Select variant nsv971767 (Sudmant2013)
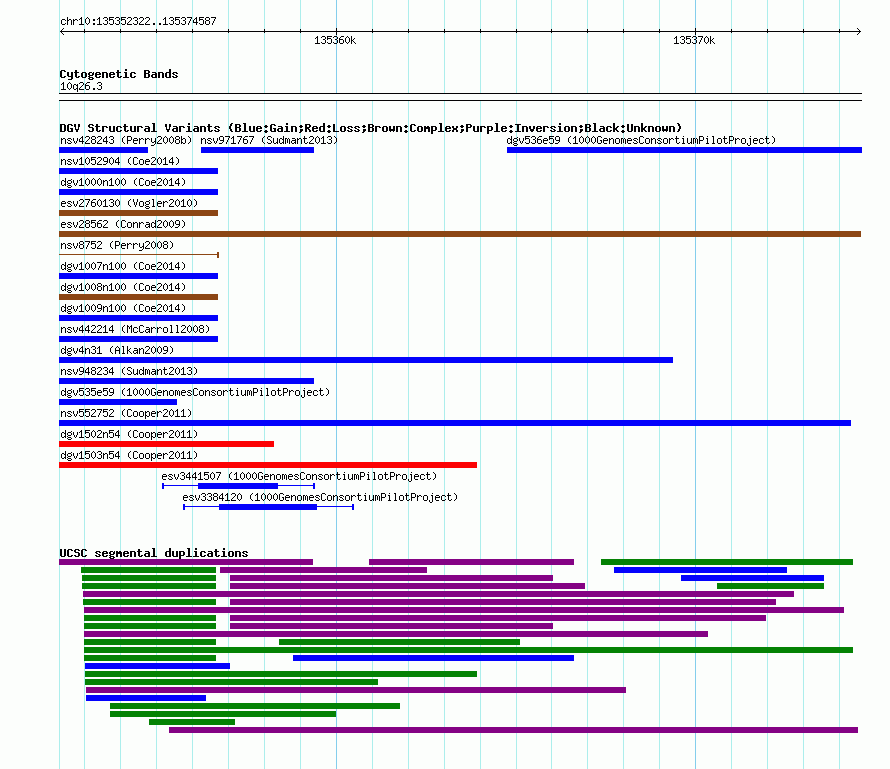This screenshot has width=890, height=769. (x=268, y=140)
